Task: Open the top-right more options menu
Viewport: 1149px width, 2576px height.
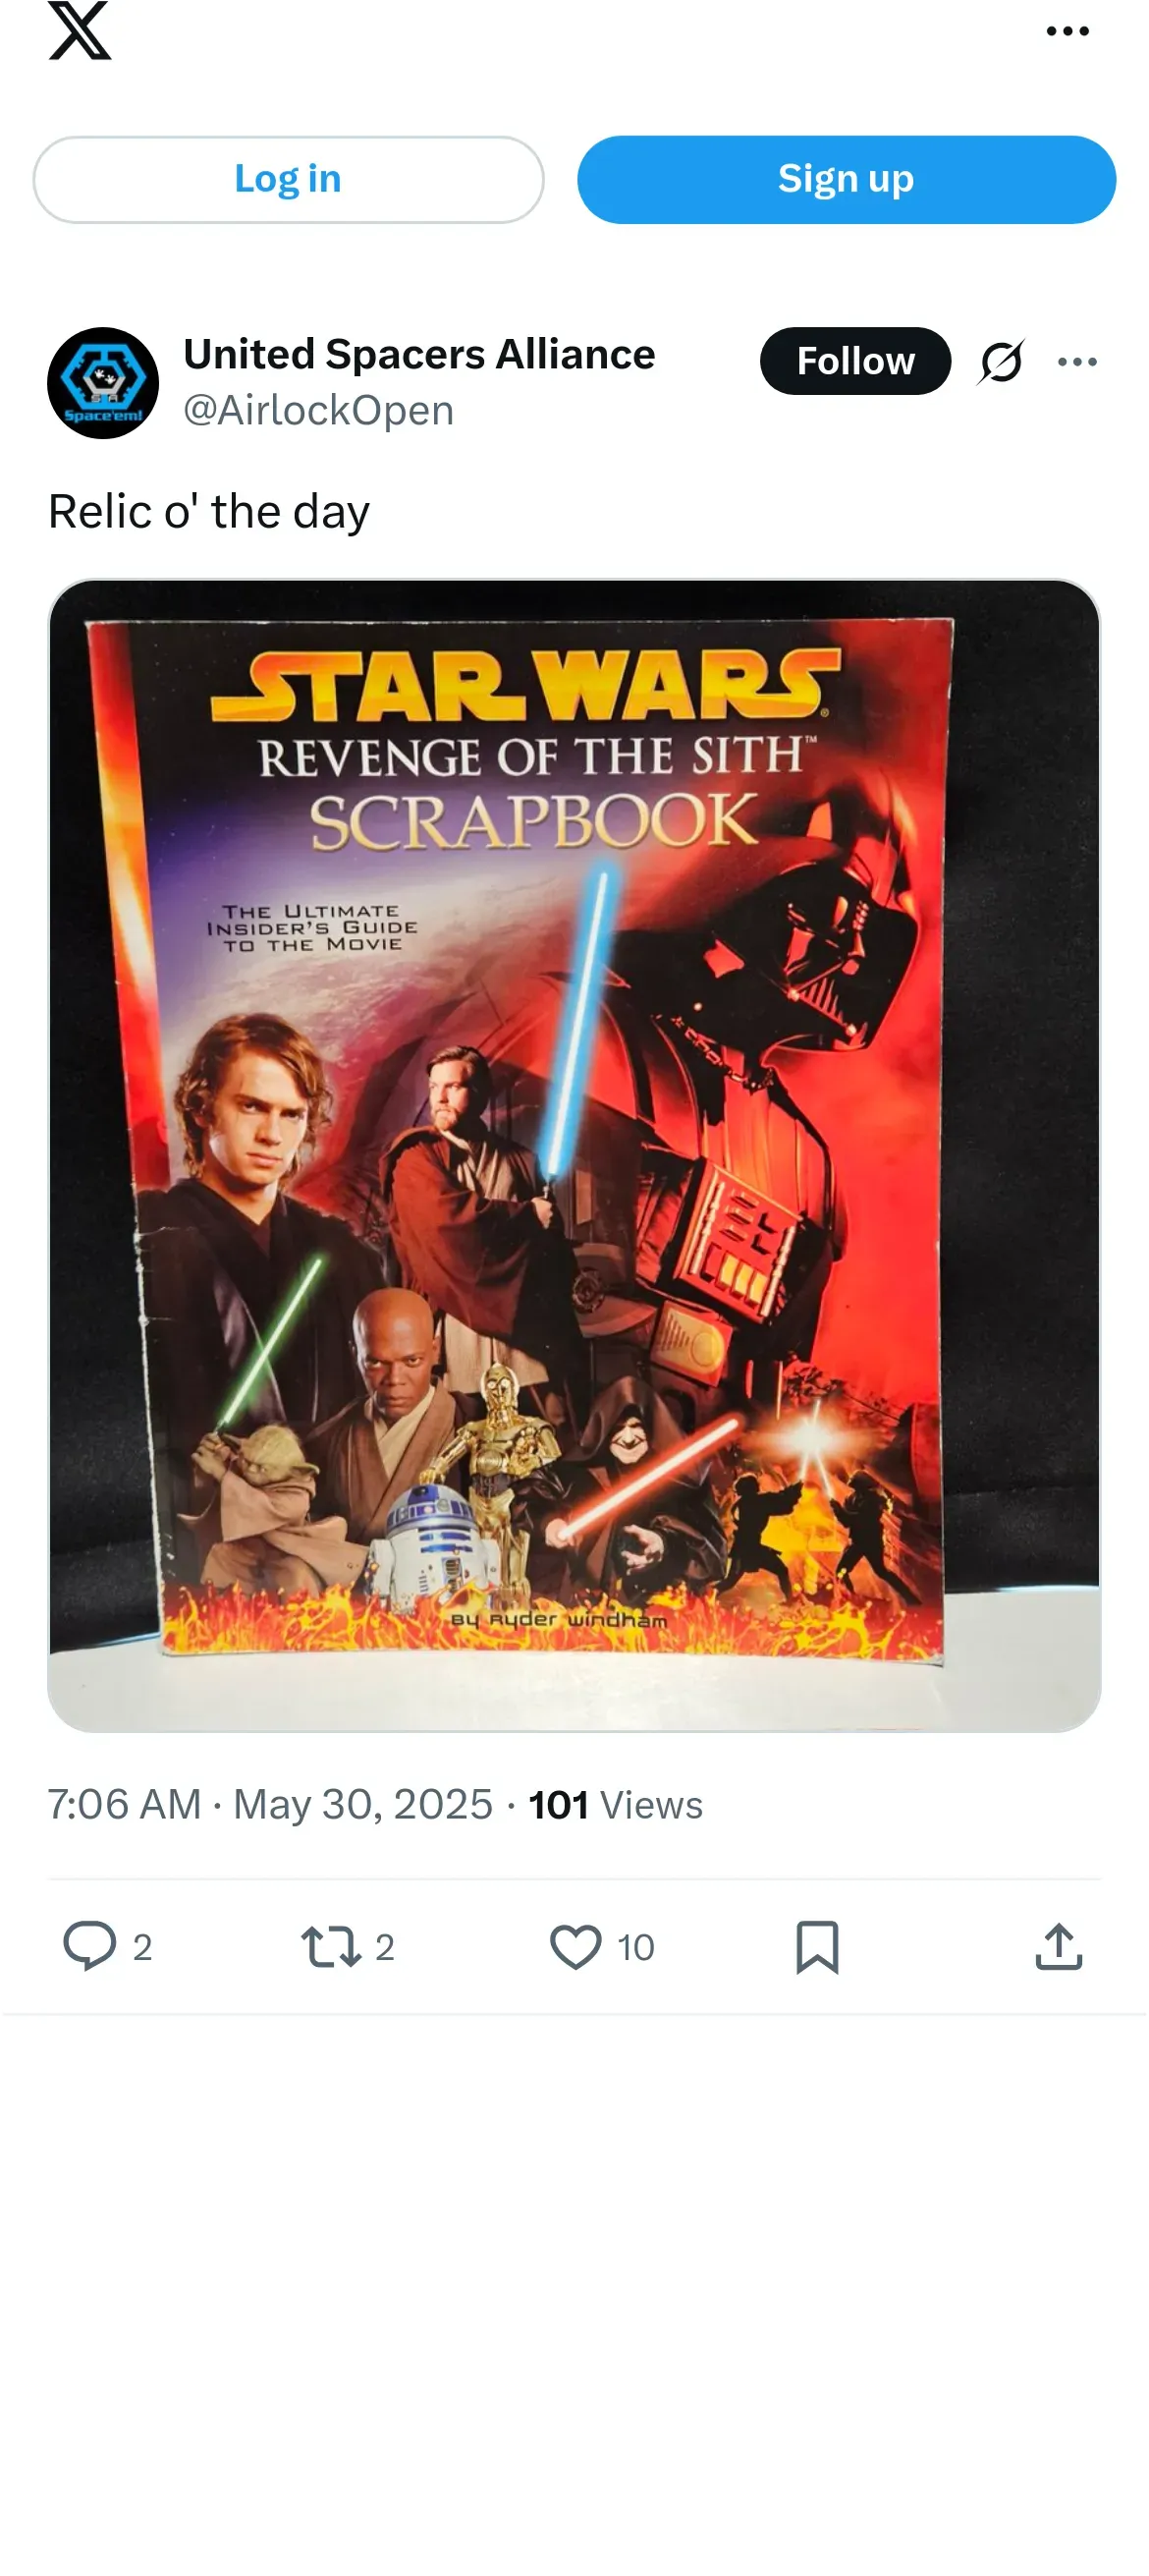Action: tap(1067, 31)
